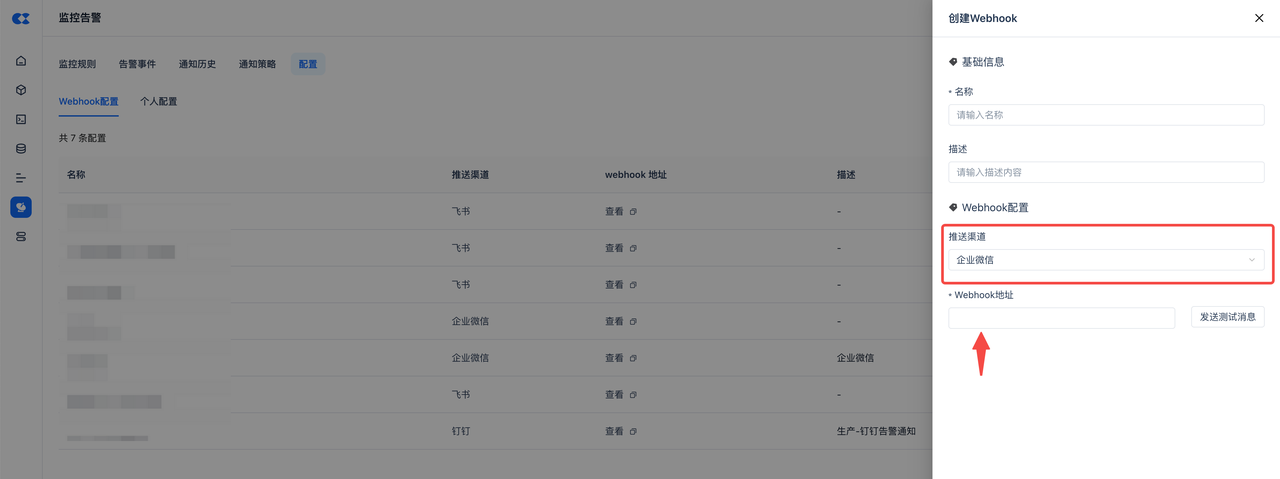
Task: Click copy icon in first 飞书 row
Action: 633,212
